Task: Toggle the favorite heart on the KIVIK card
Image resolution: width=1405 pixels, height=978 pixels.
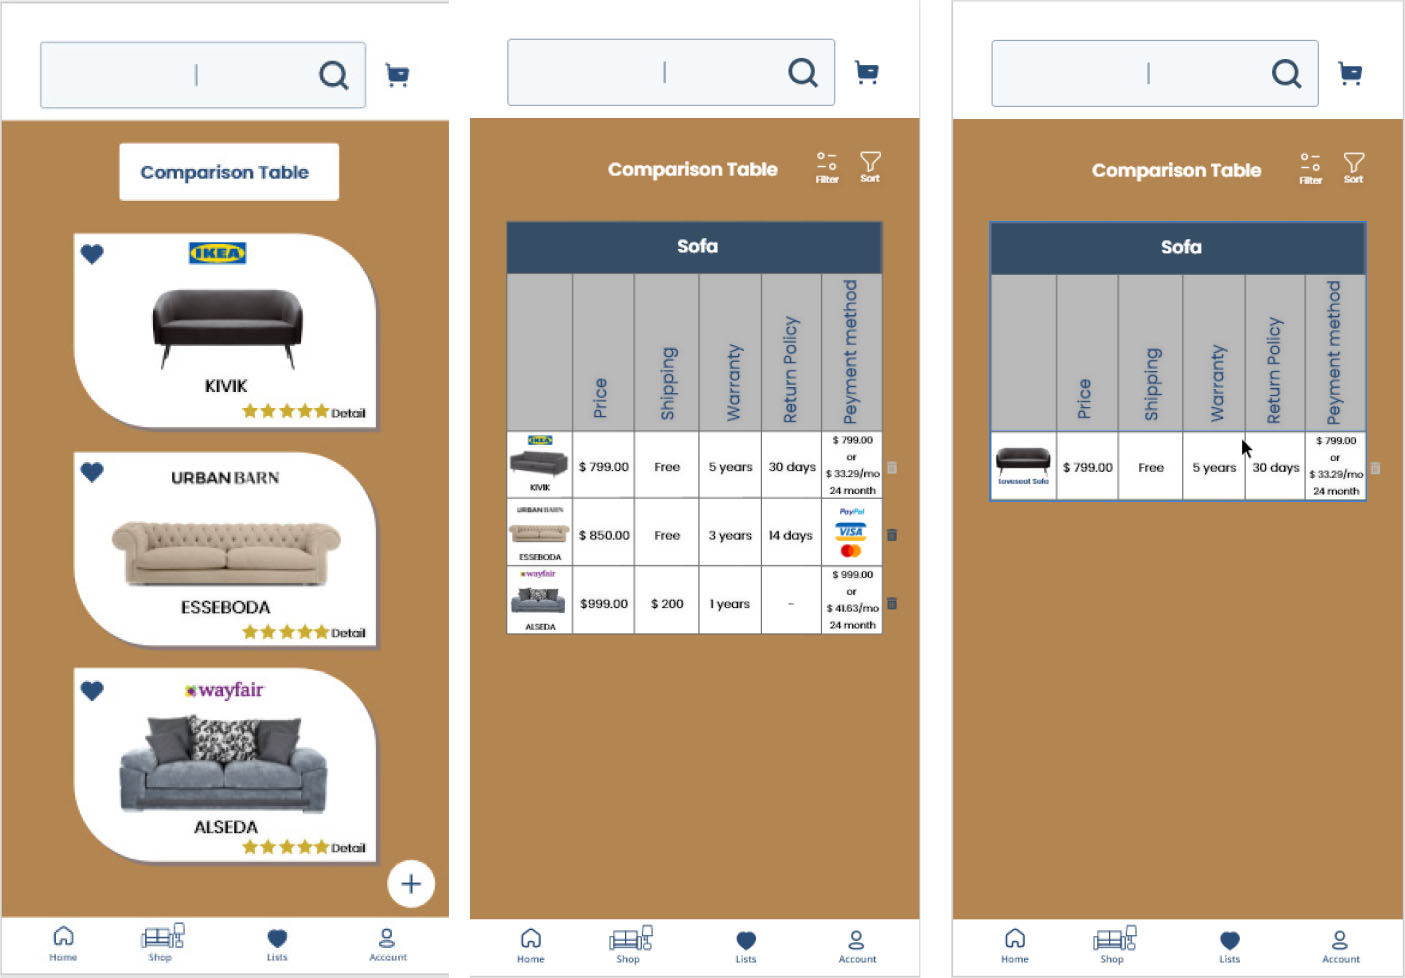Action: click(92, 254)
